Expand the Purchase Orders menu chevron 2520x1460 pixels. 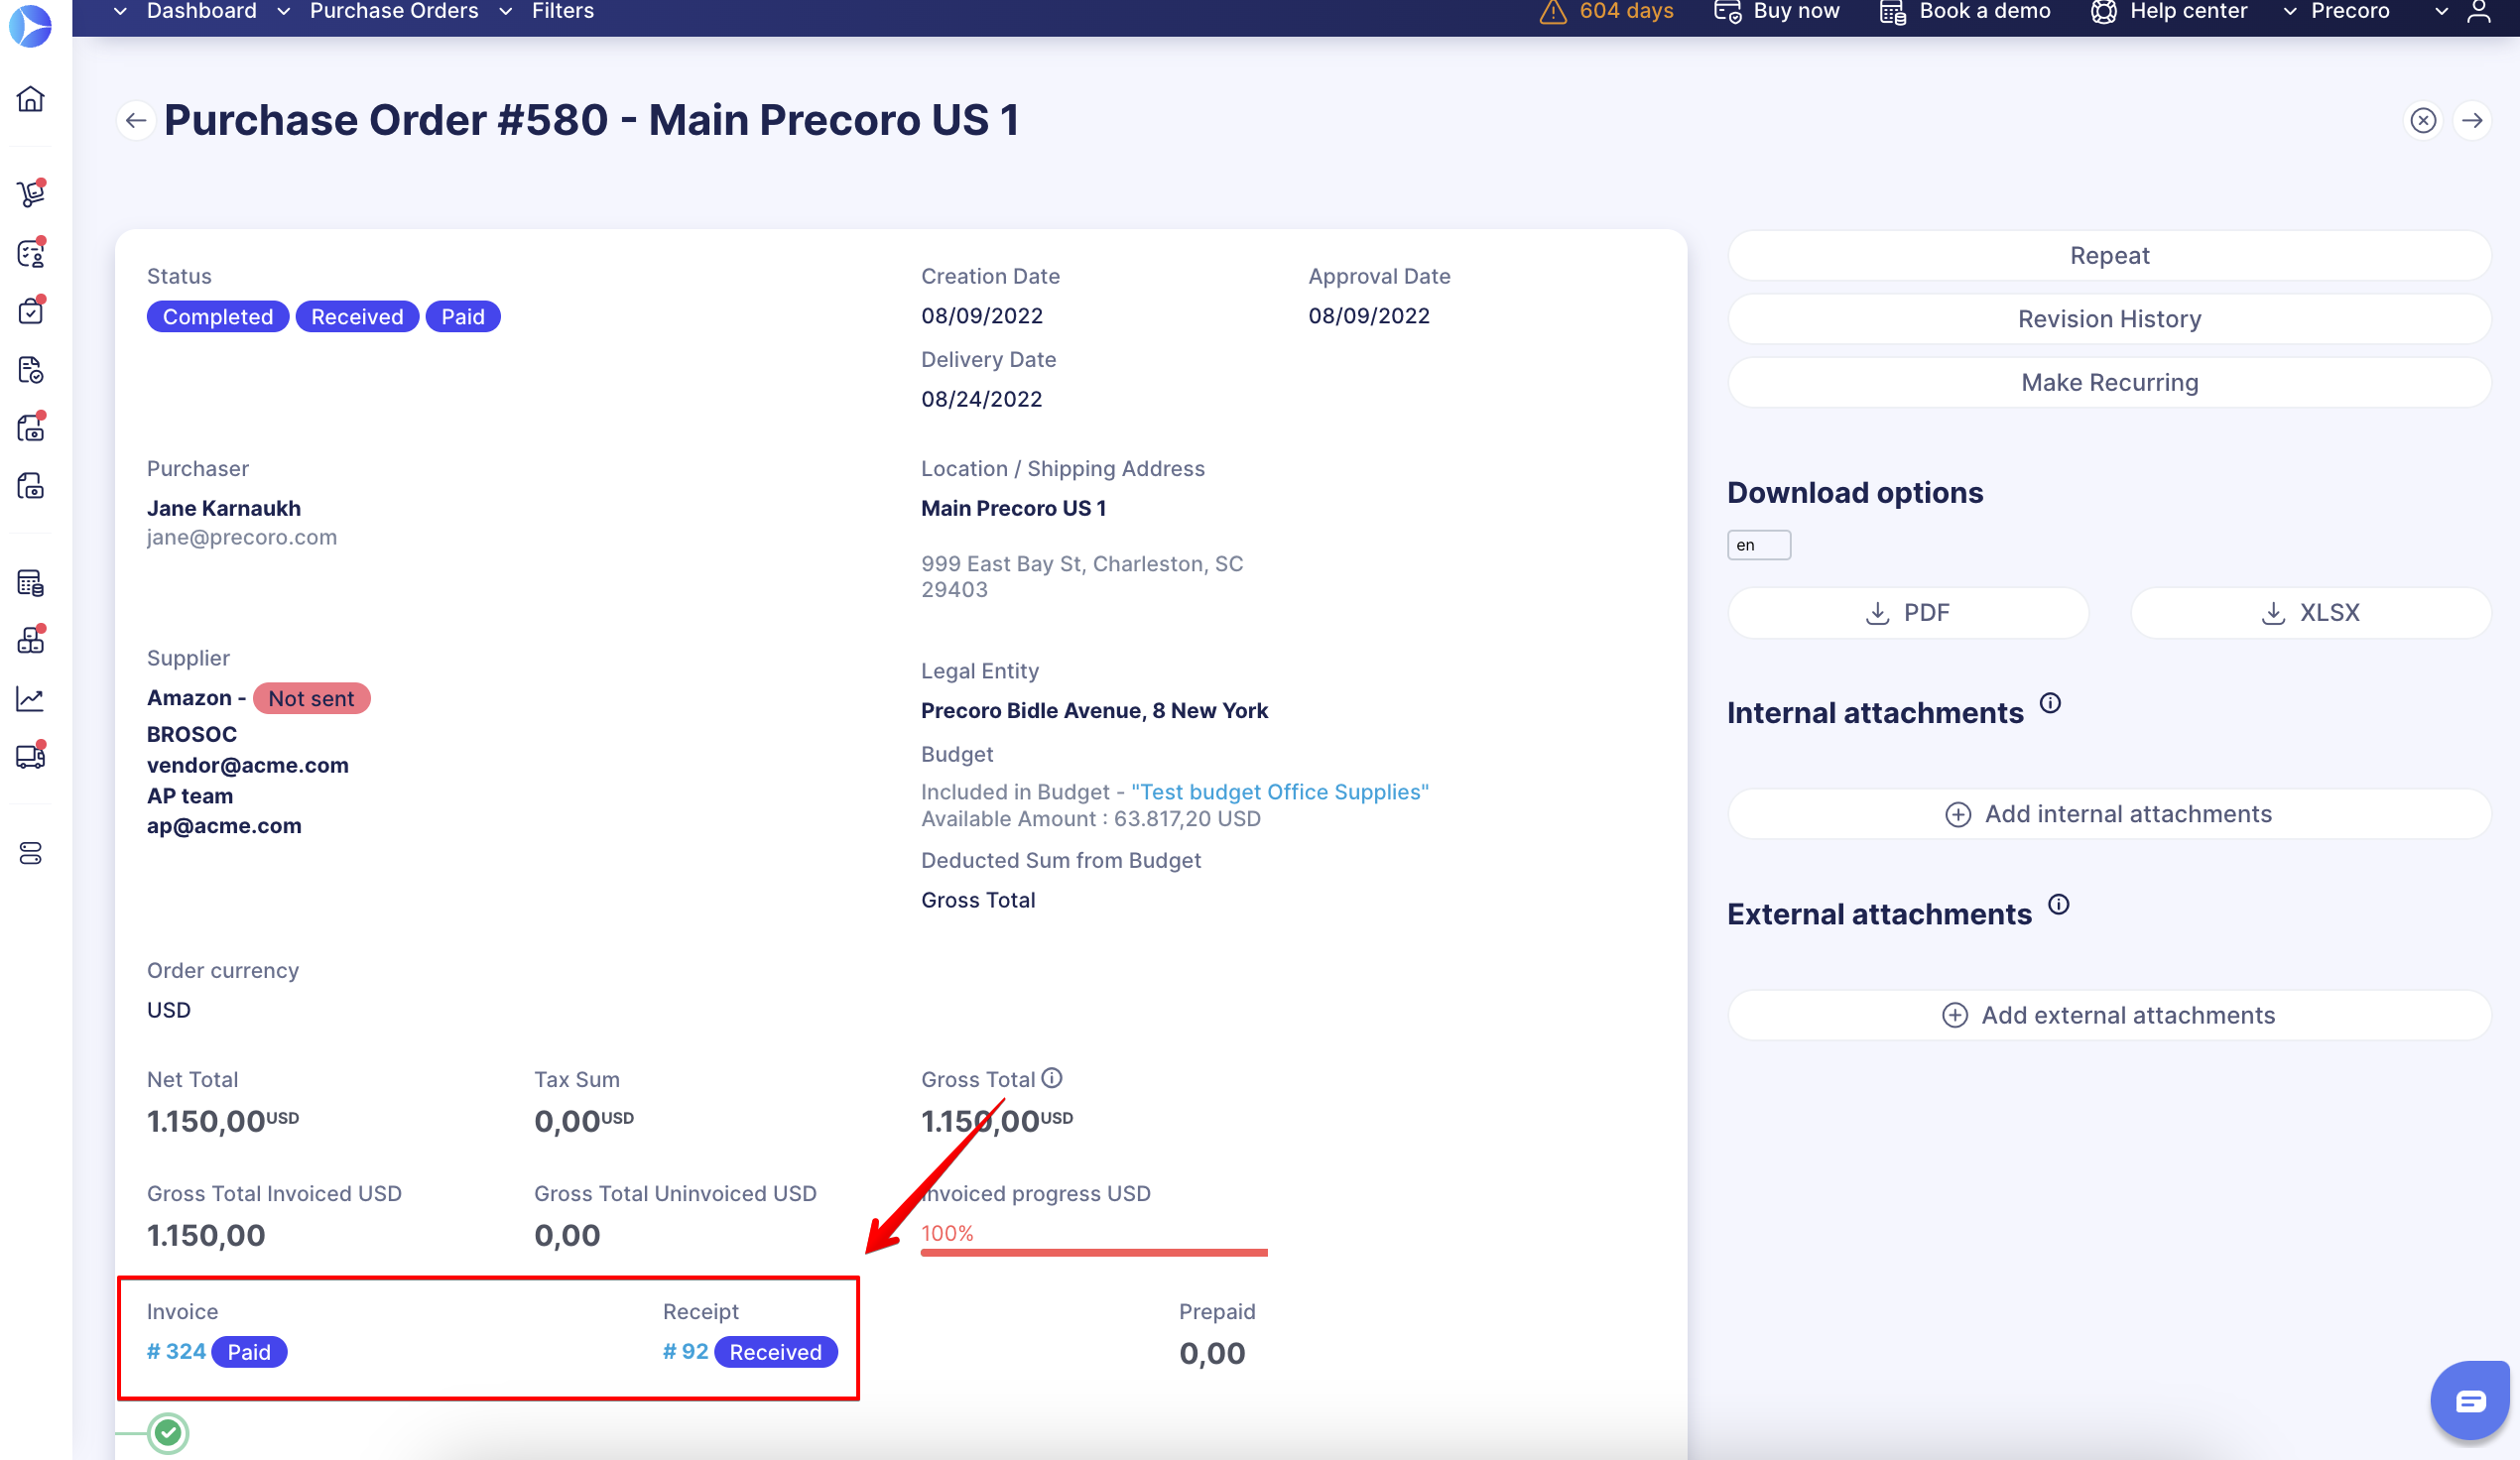[283, 11]
